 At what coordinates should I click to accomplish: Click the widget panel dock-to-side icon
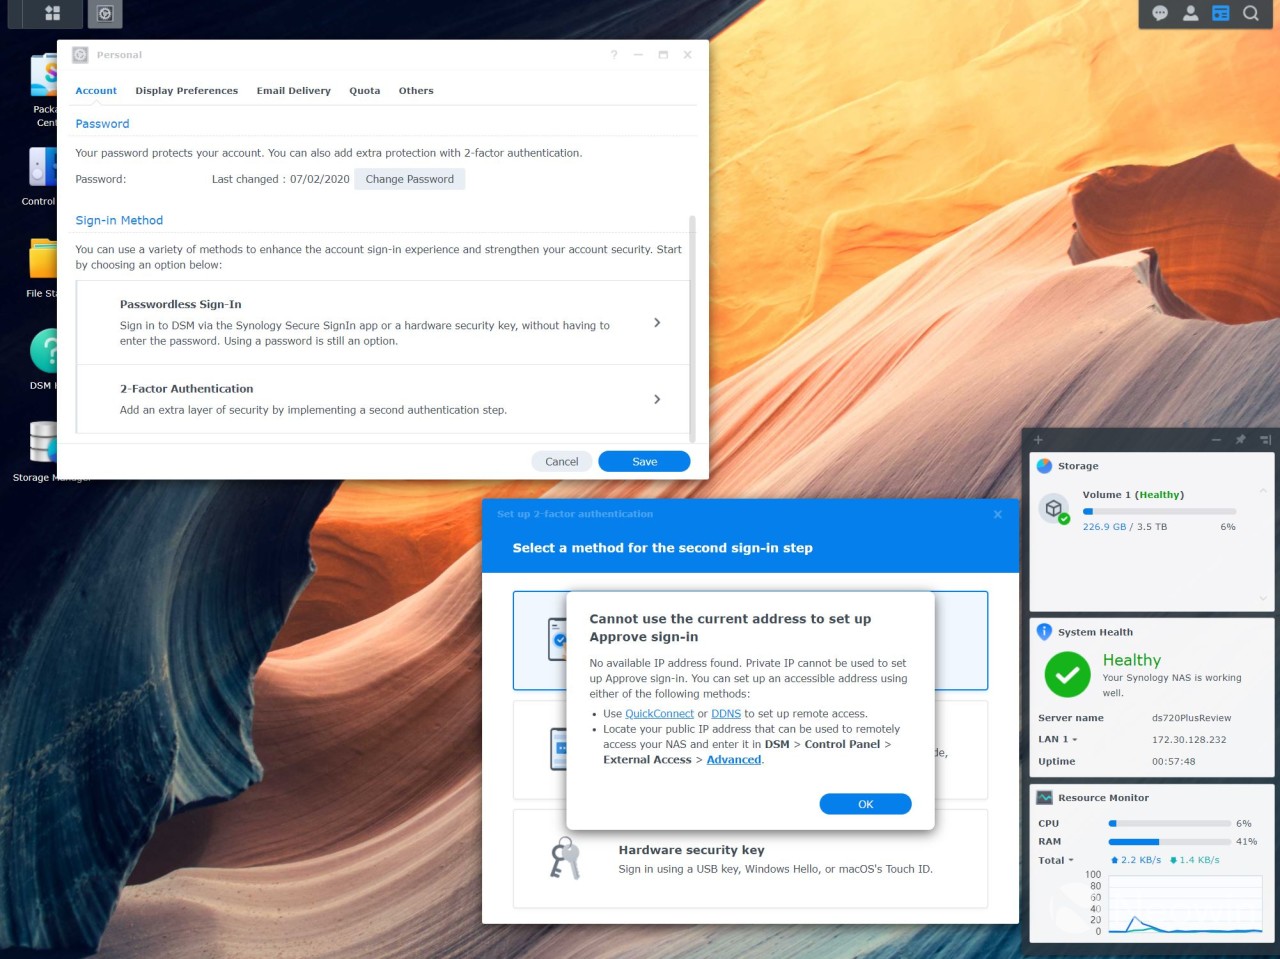tap(1265, 440)
